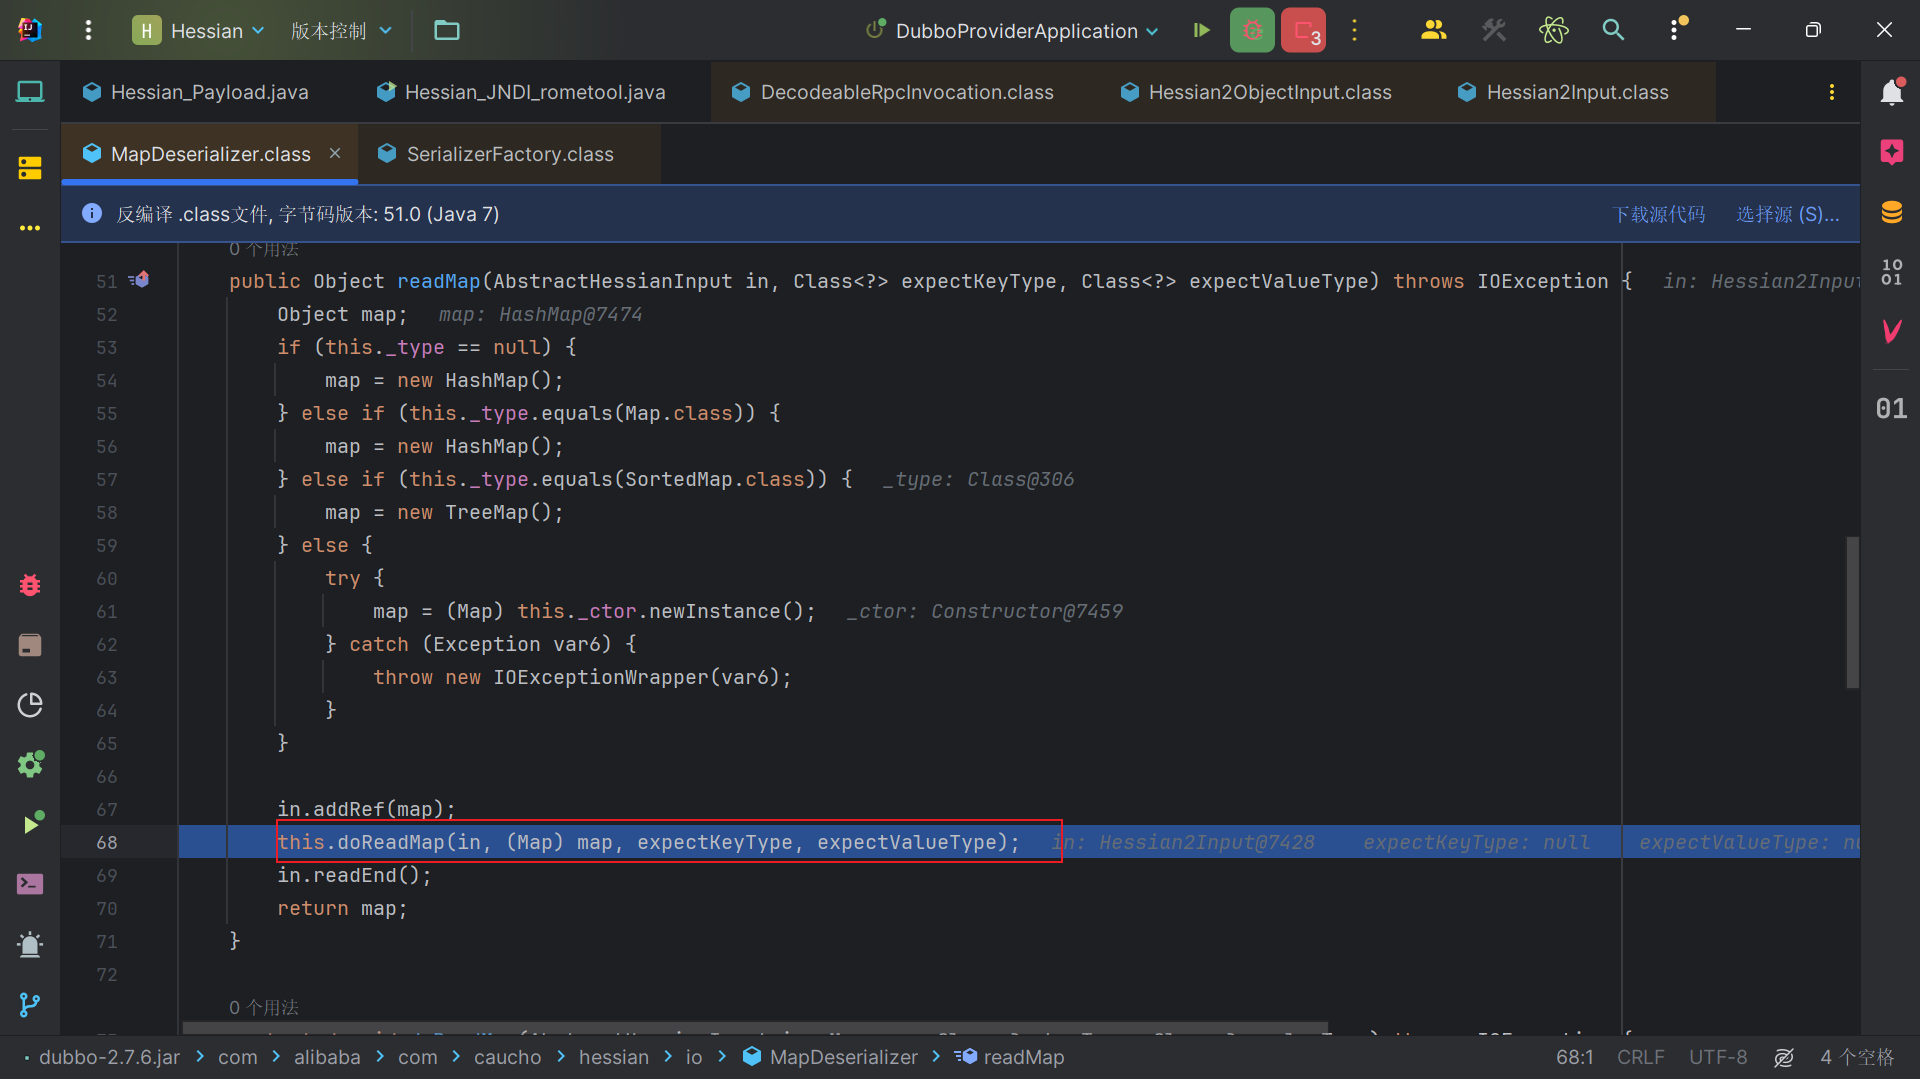Click the atom-shaped plugin icon
The height and width of the screenshot is (1079, 1920).
(1553, 30)
